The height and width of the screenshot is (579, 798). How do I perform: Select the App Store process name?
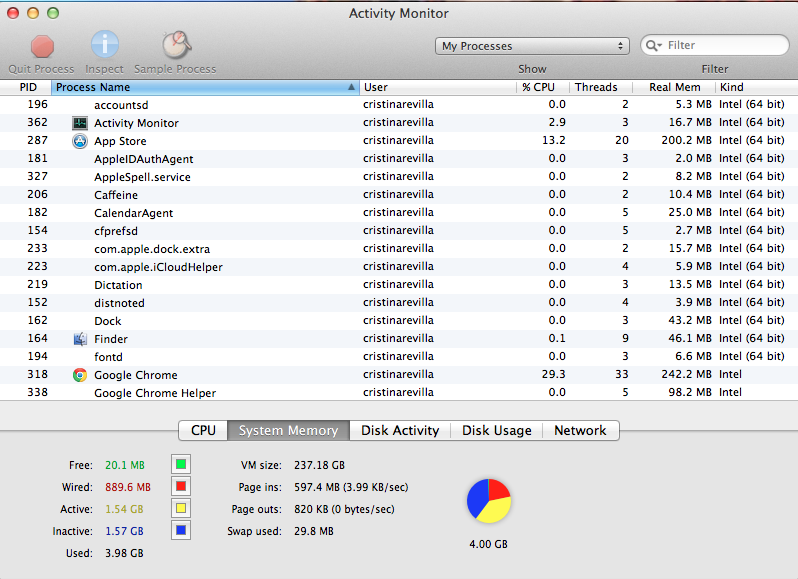[x=120, y=141]
